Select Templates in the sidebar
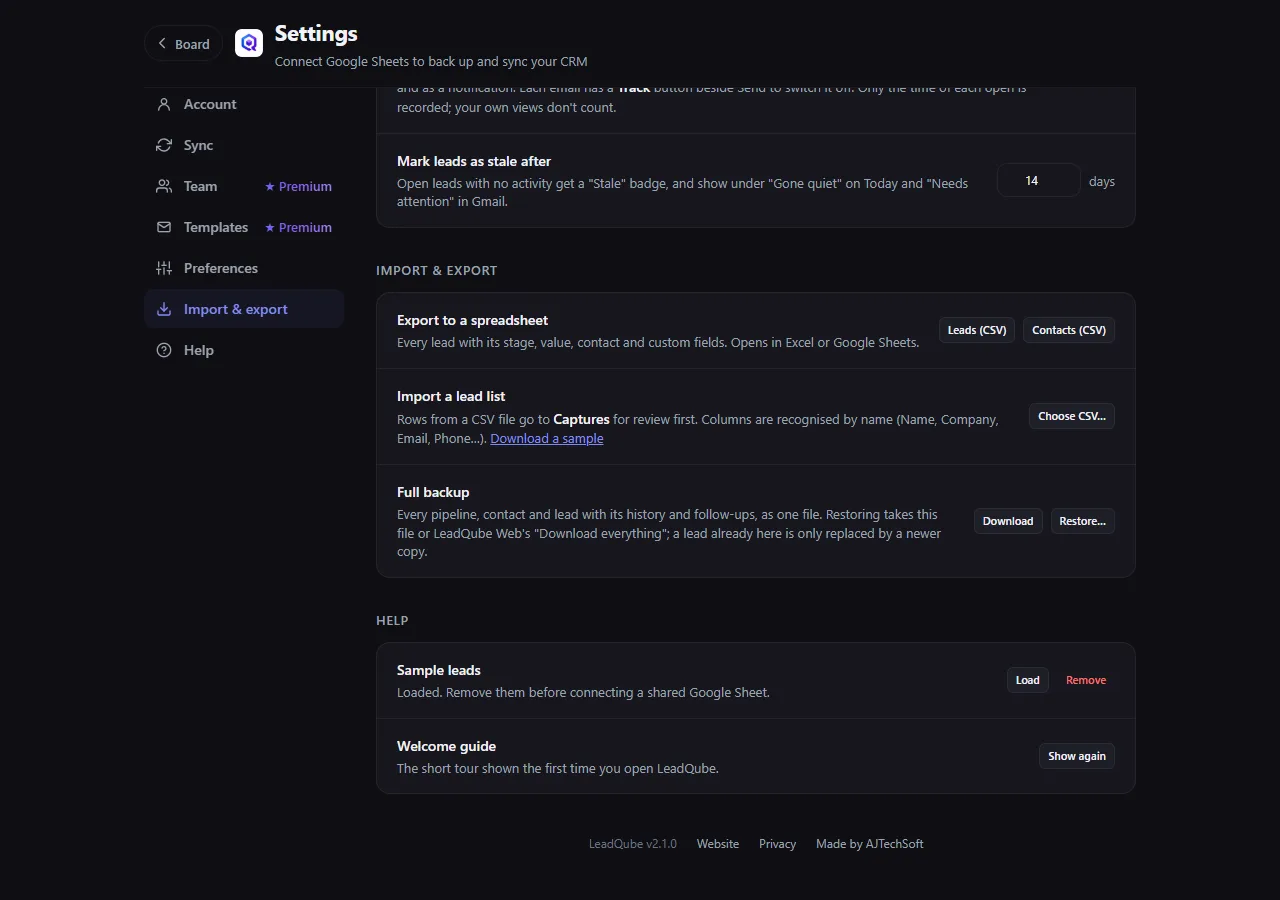Screen dimensions: 1280x900 pyautogui.click(x=244, y=227)
